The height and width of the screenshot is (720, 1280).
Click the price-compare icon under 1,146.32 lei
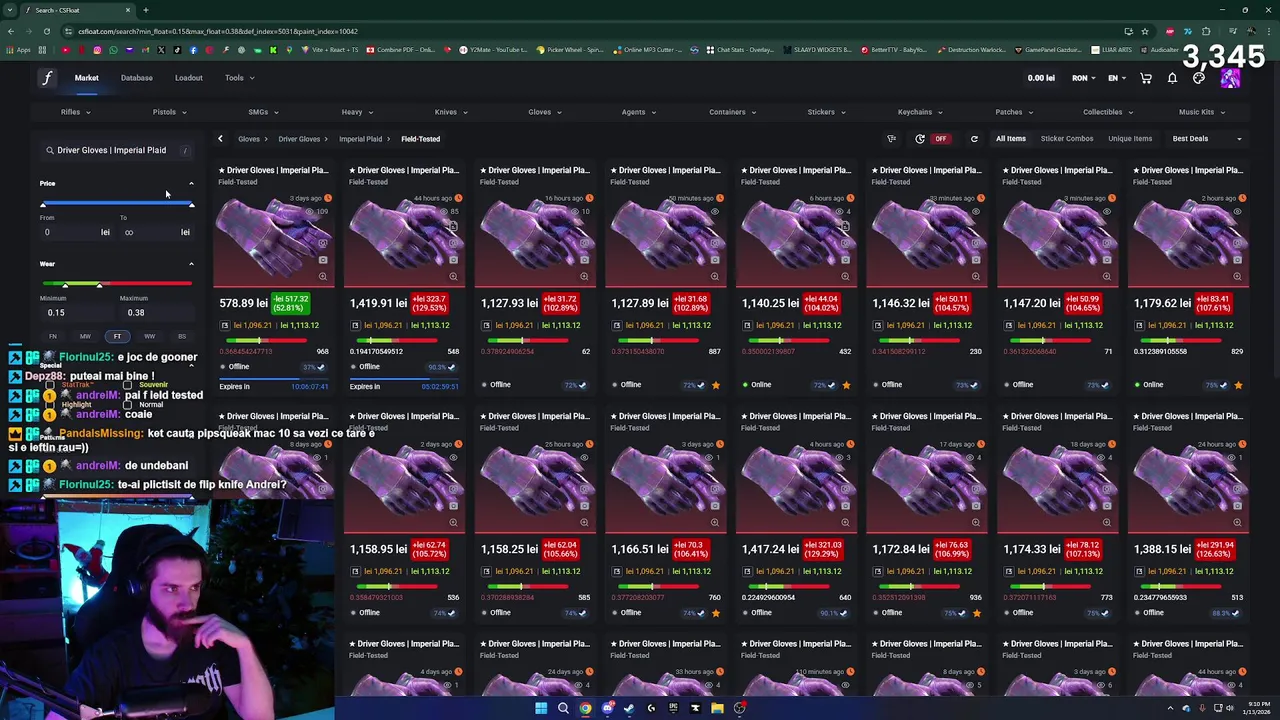pyautogui.click(x=878, y=325)
